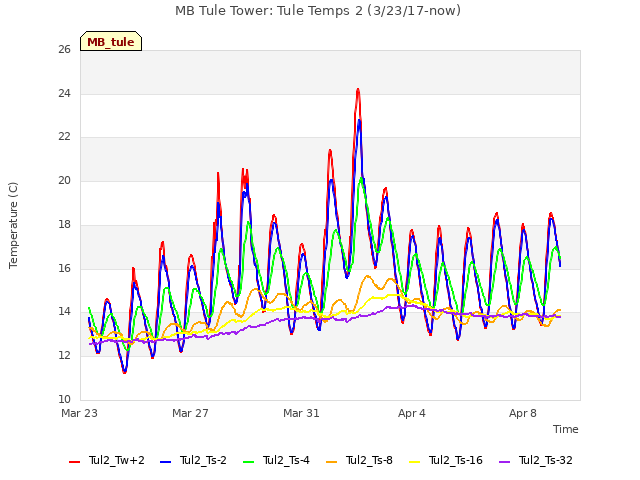Click the blue Tul2_Ts-2 legend swatch
Viewport: 640px width, 480px height.
tap(165, 462)
